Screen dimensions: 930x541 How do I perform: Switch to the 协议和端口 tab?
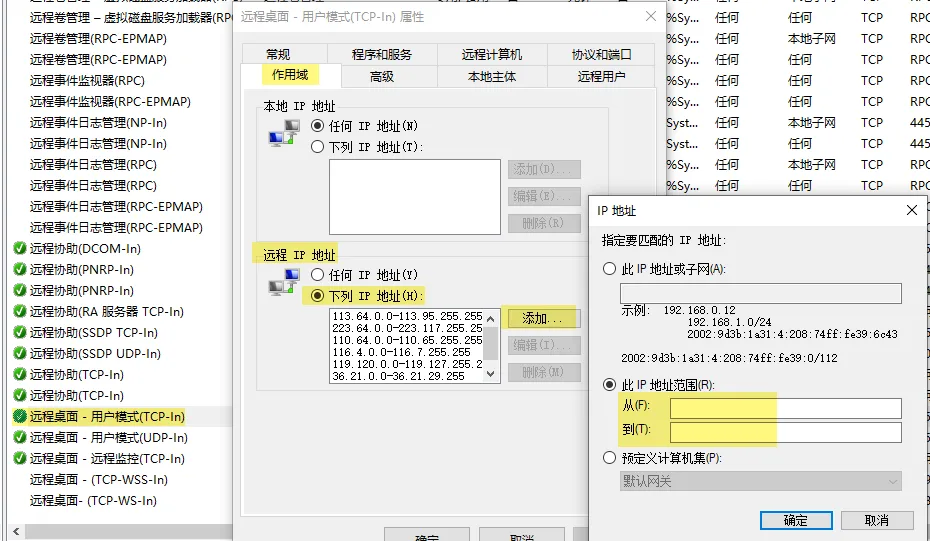601,54
